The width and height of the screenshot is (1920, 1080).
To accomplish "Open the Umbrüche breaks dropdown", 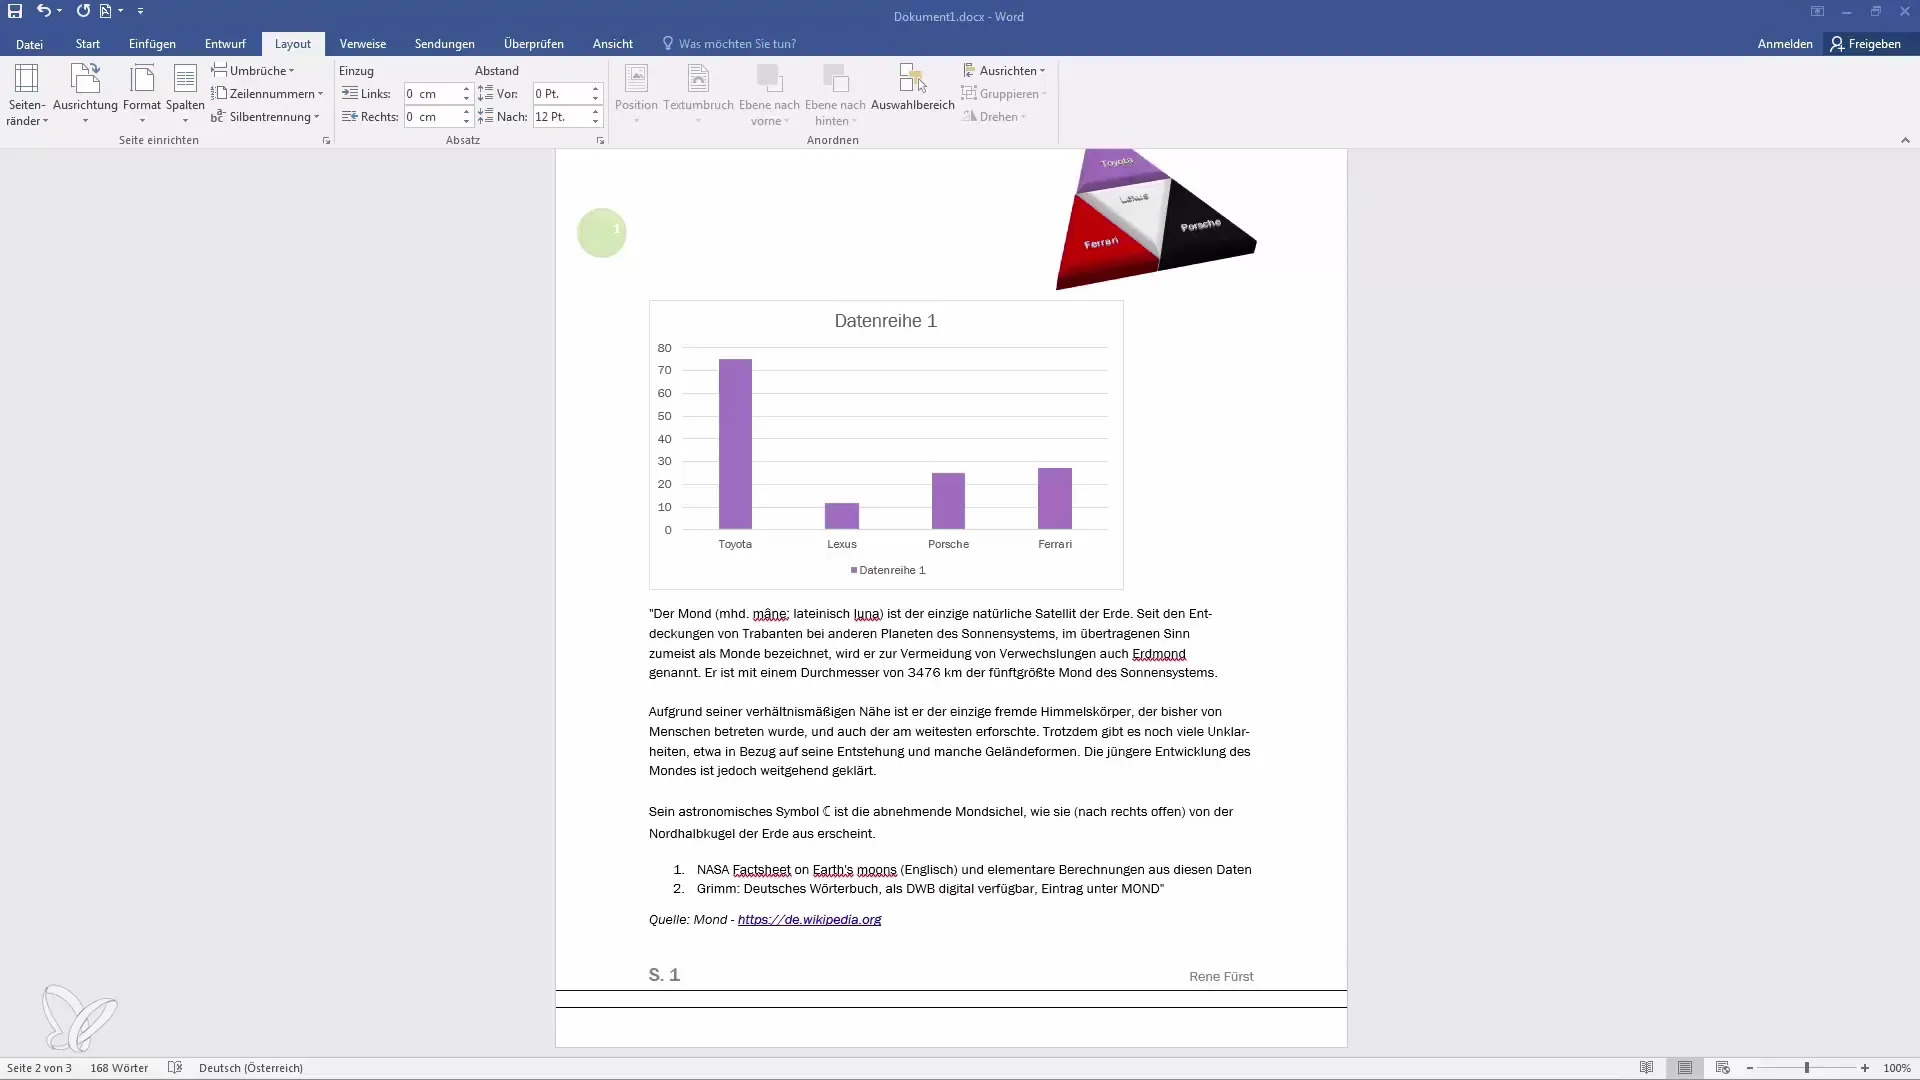I will [253, 70].
